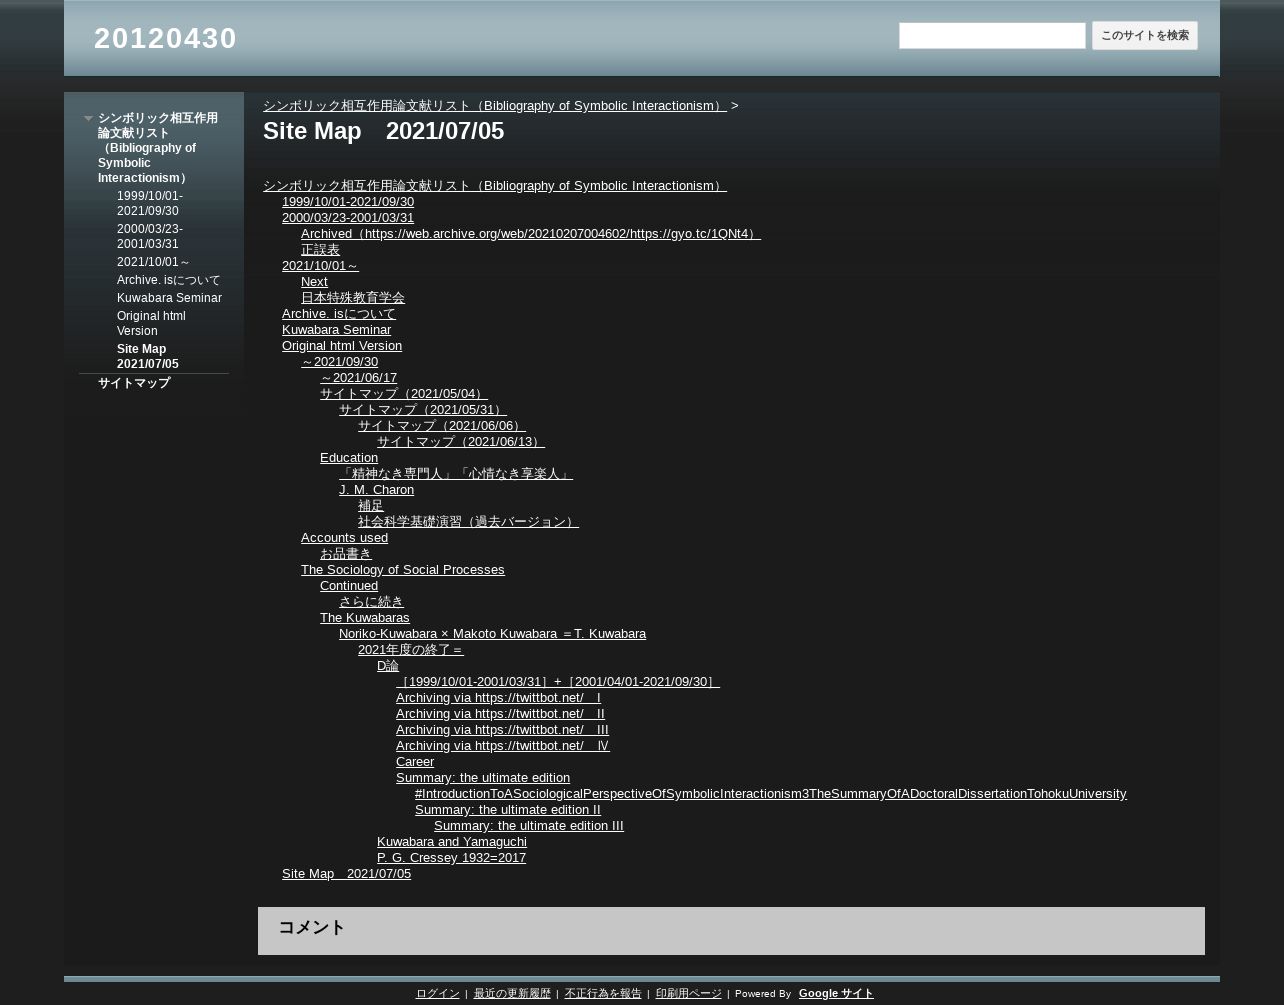Click the ログイン footer link
This screenshot has height=1005, width=1284.
pos(438,993)
